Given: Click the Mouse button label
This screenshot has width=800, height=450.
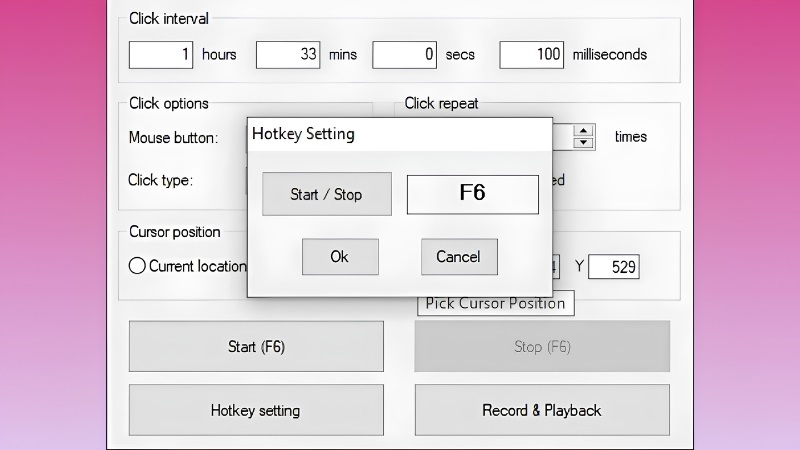Looking at the screenshot, I should (173, 138).
